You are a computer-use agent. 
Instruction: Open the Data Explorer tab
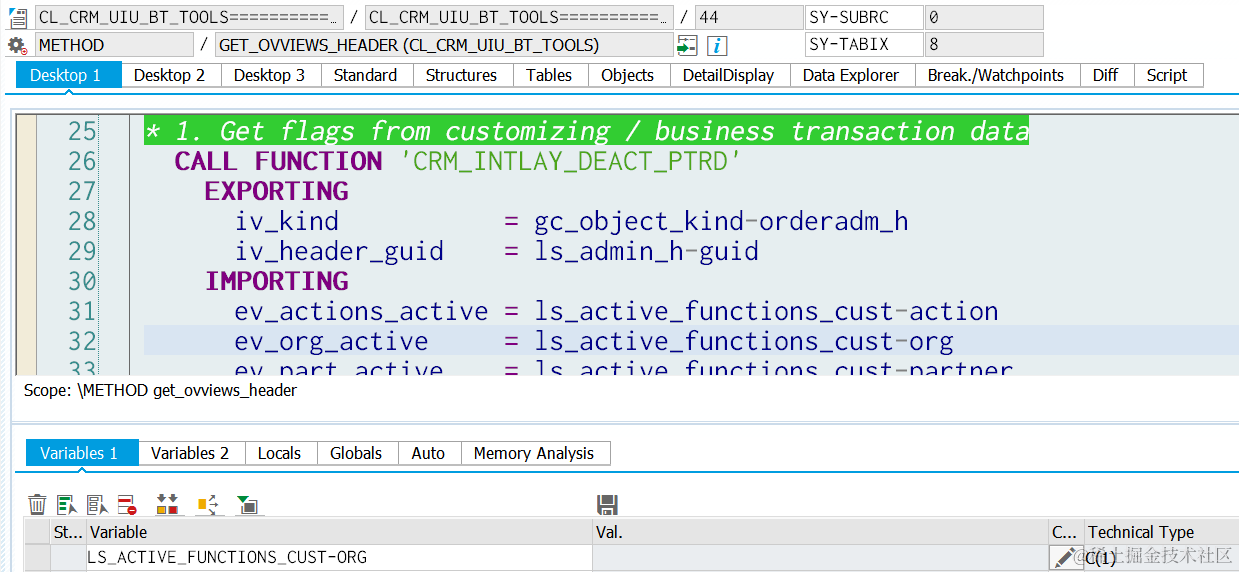tap(852, 75)
